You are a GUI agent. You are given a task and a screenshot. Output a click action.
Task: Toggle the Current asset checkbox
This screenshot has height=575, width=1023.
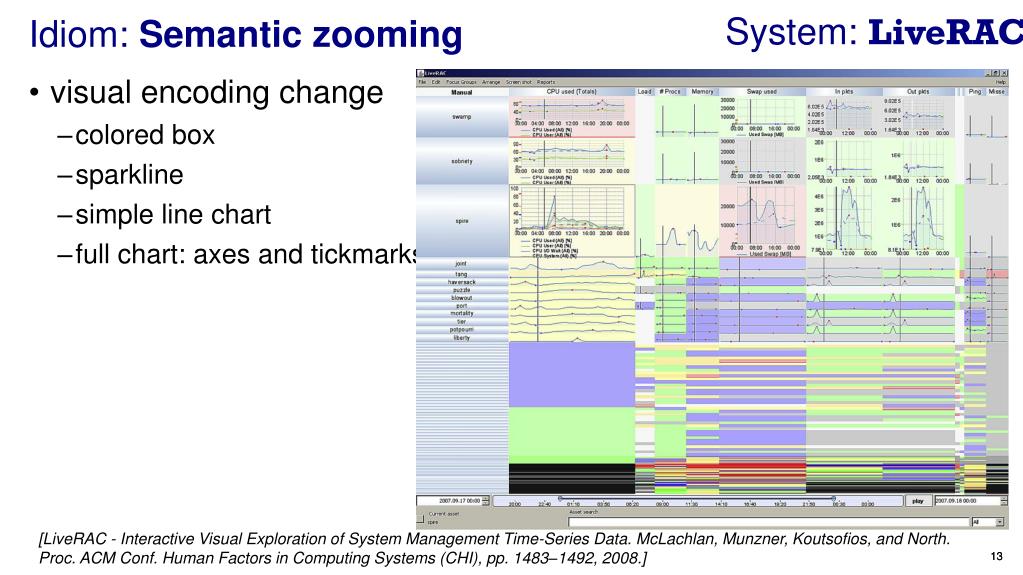(x=420, y=518)
